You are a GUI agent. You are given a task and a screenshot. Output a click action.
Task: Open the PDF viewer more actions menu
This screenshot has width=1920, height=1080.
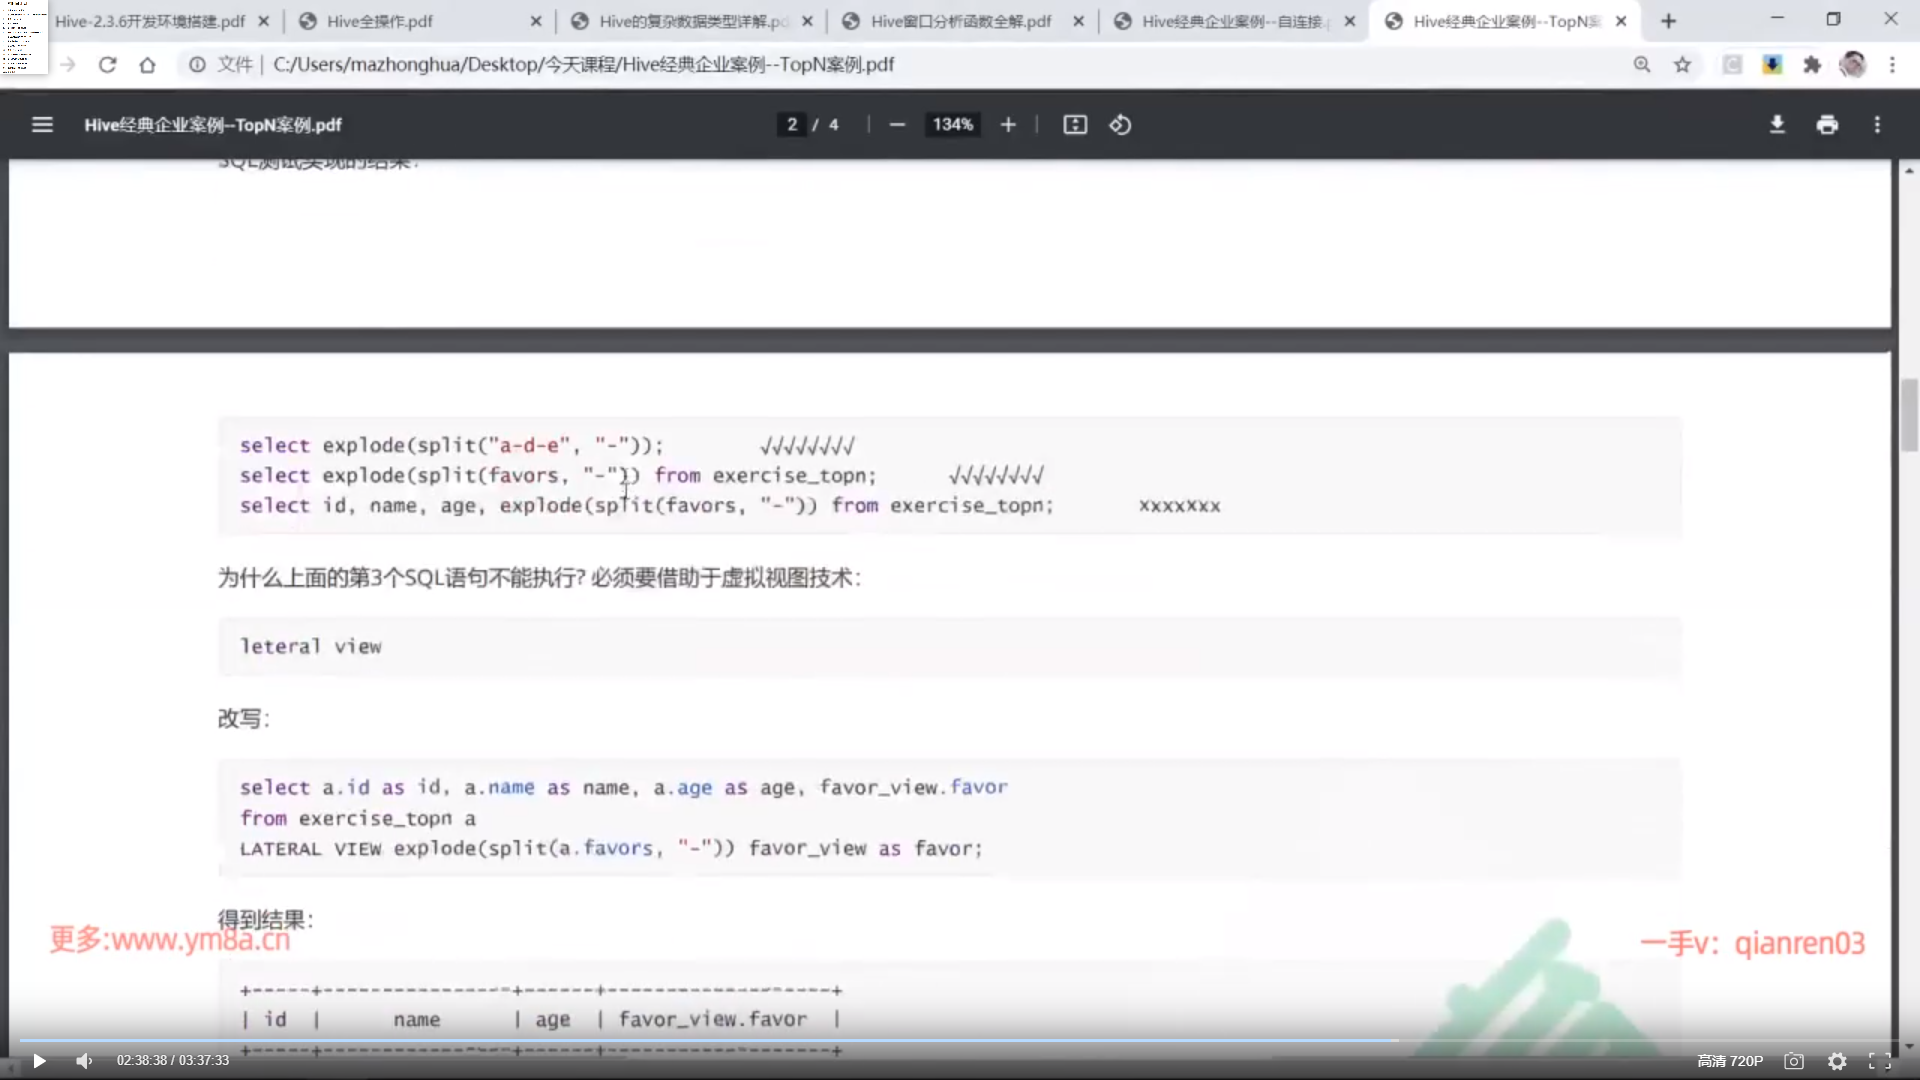[x=1877, y=125]
